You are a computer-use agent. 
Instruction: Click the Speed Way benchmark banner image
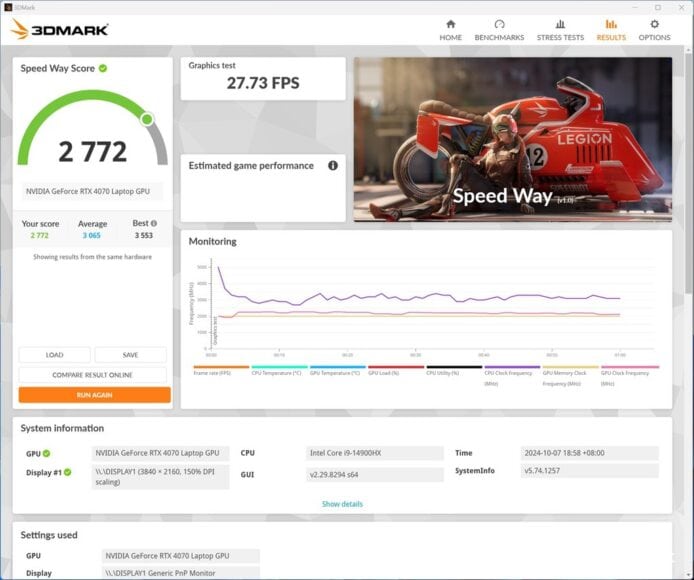[512, 138]
